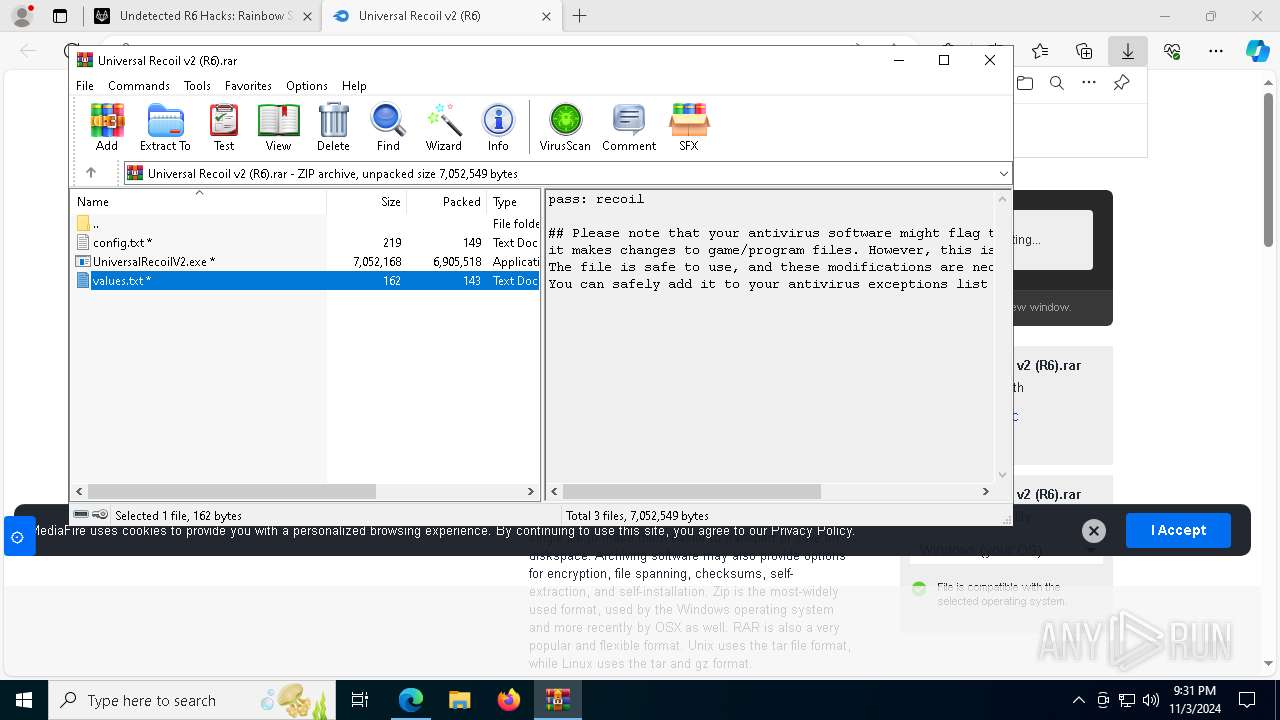Open the Options menu
Viewport: 1280px width, 720px height.
coord(306,86)
